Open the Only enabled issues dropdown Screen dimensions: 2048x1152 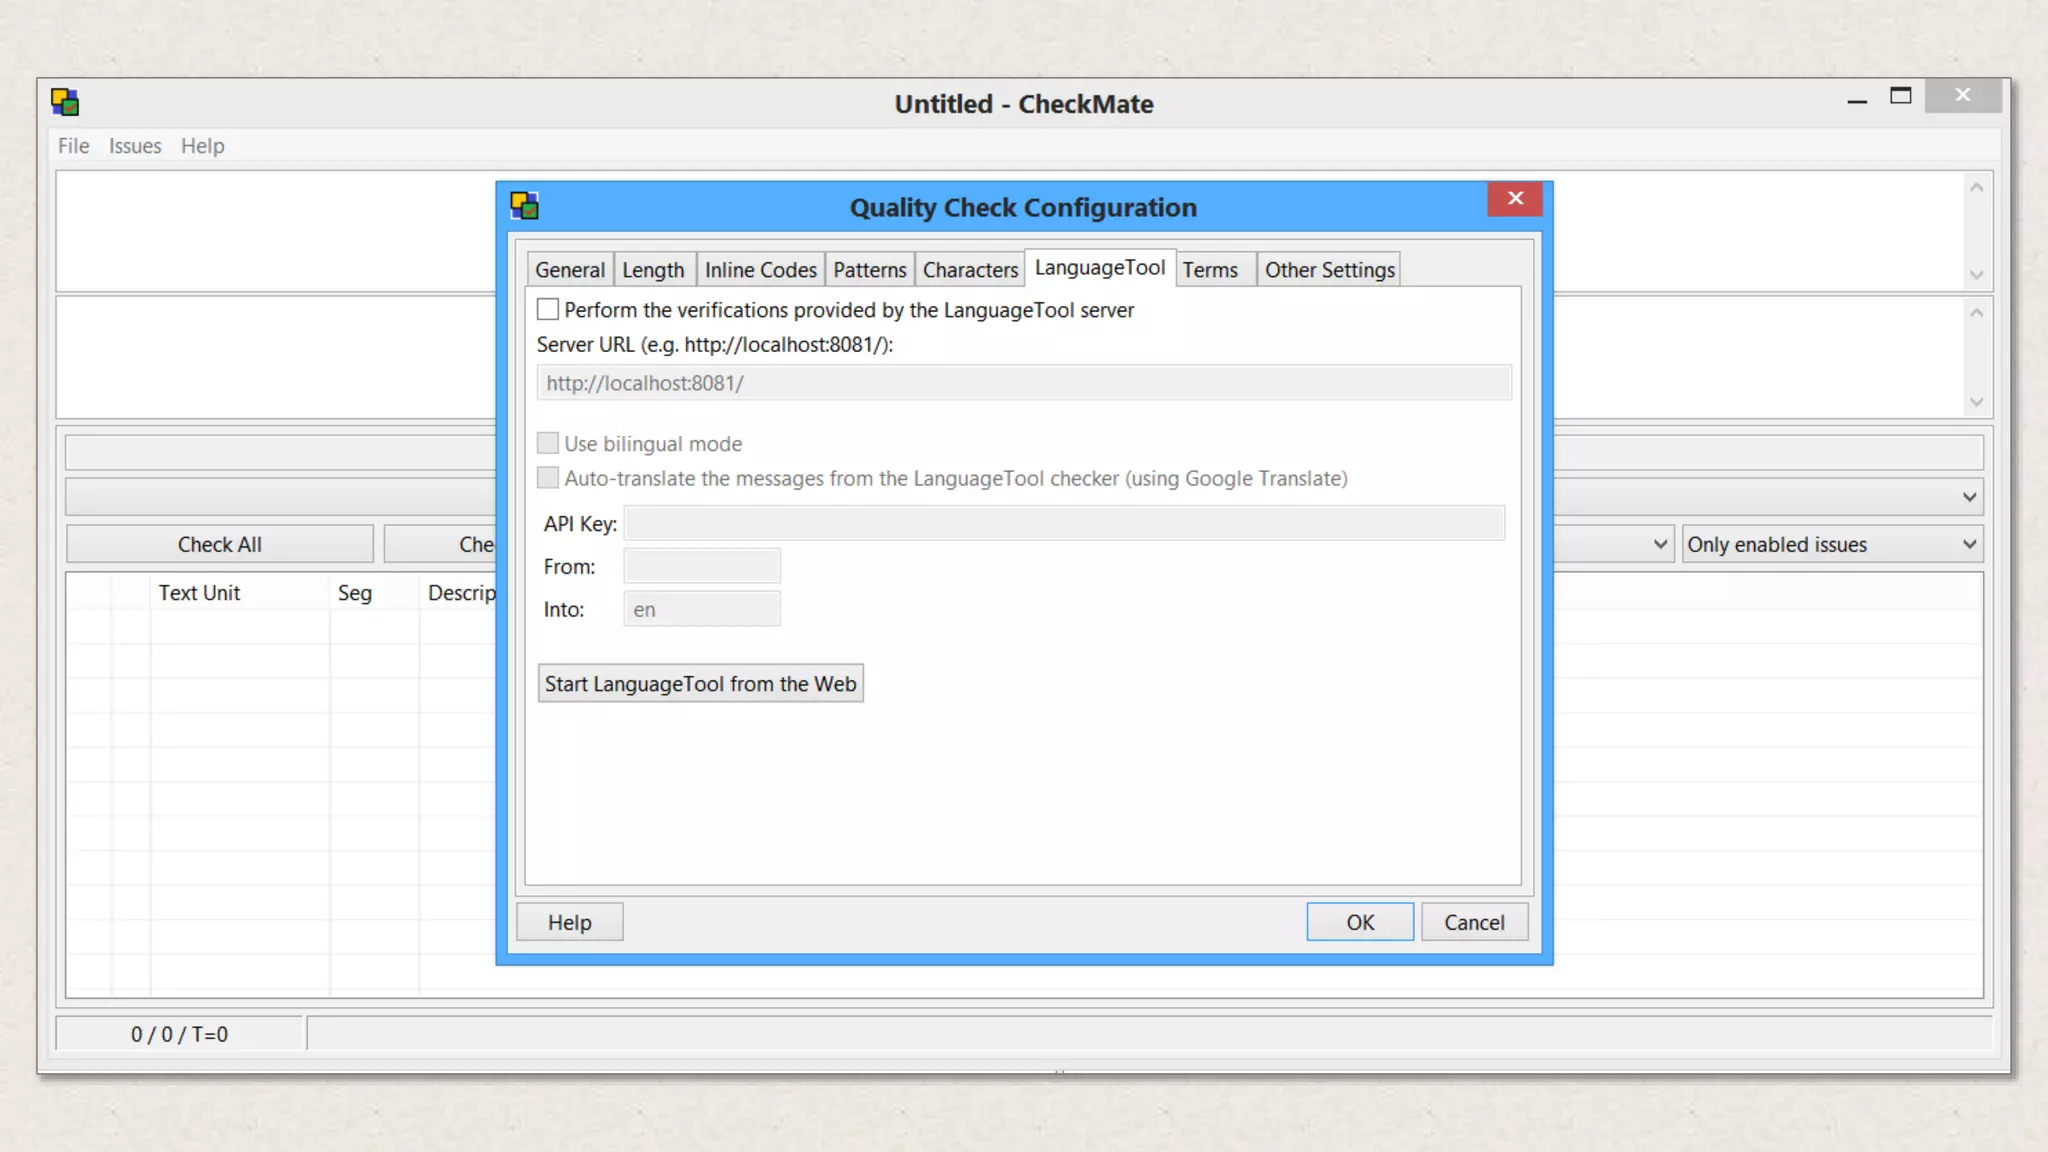1831,545
